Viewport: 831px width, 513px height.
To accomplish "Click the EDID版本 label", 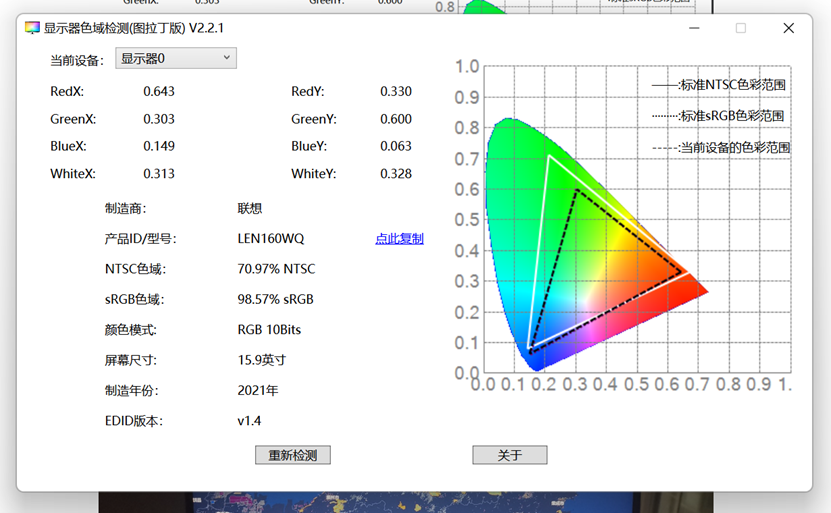I will 134,421.
